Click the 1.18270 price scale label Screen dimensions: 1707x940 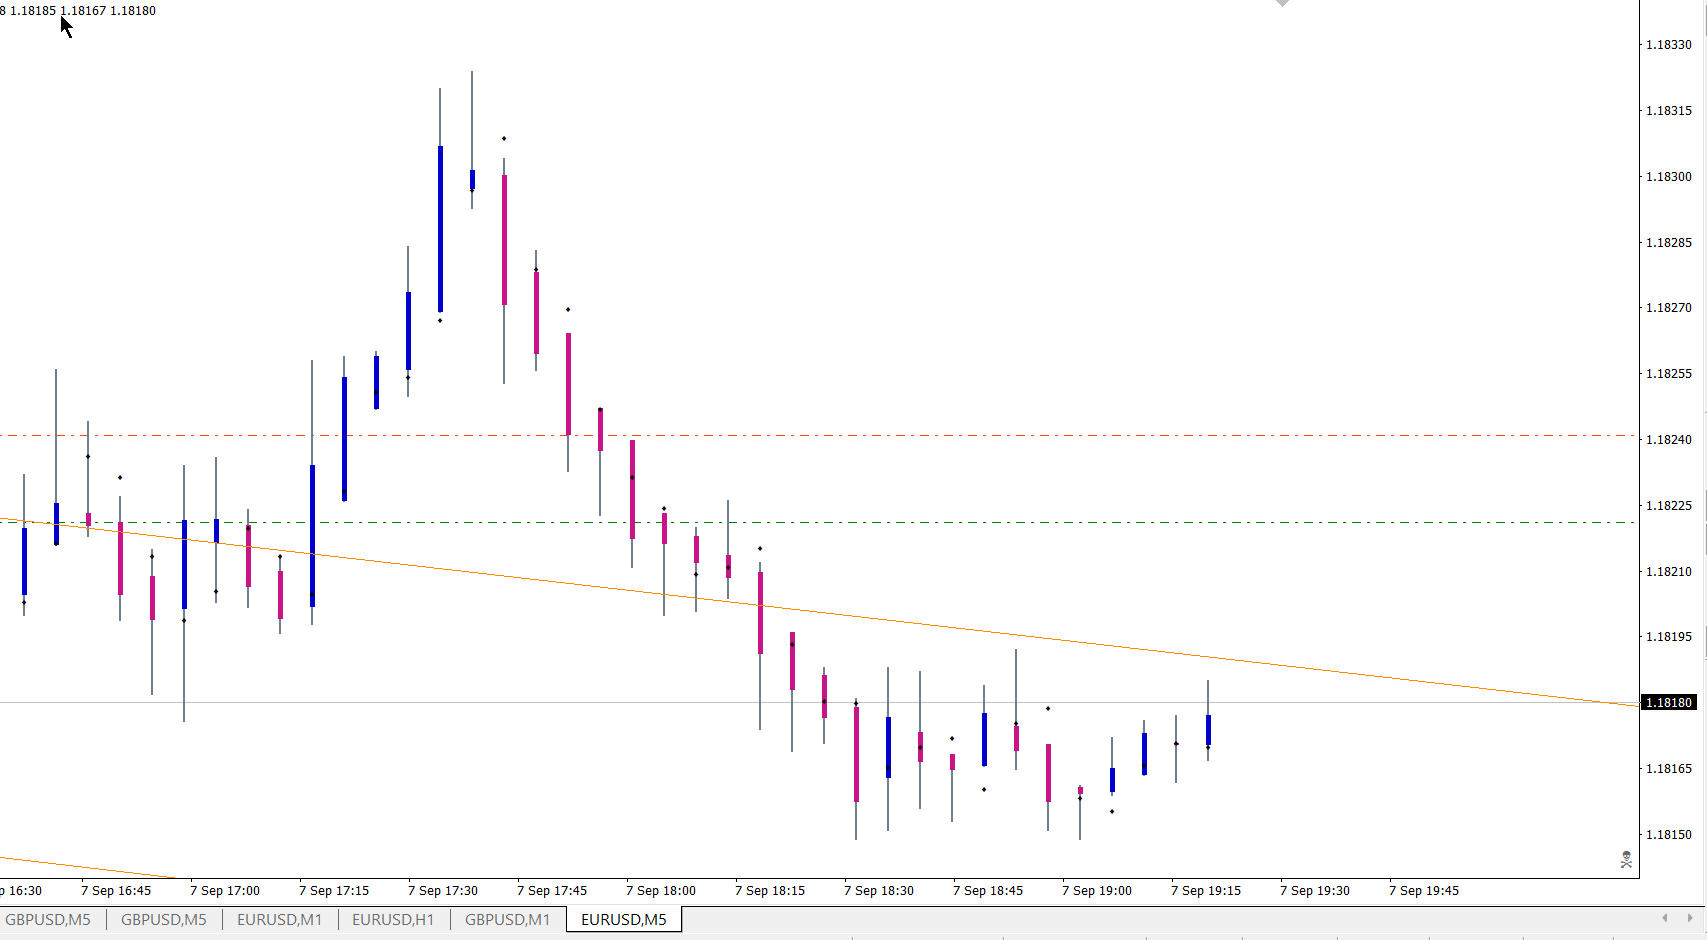coord(1669,308)
